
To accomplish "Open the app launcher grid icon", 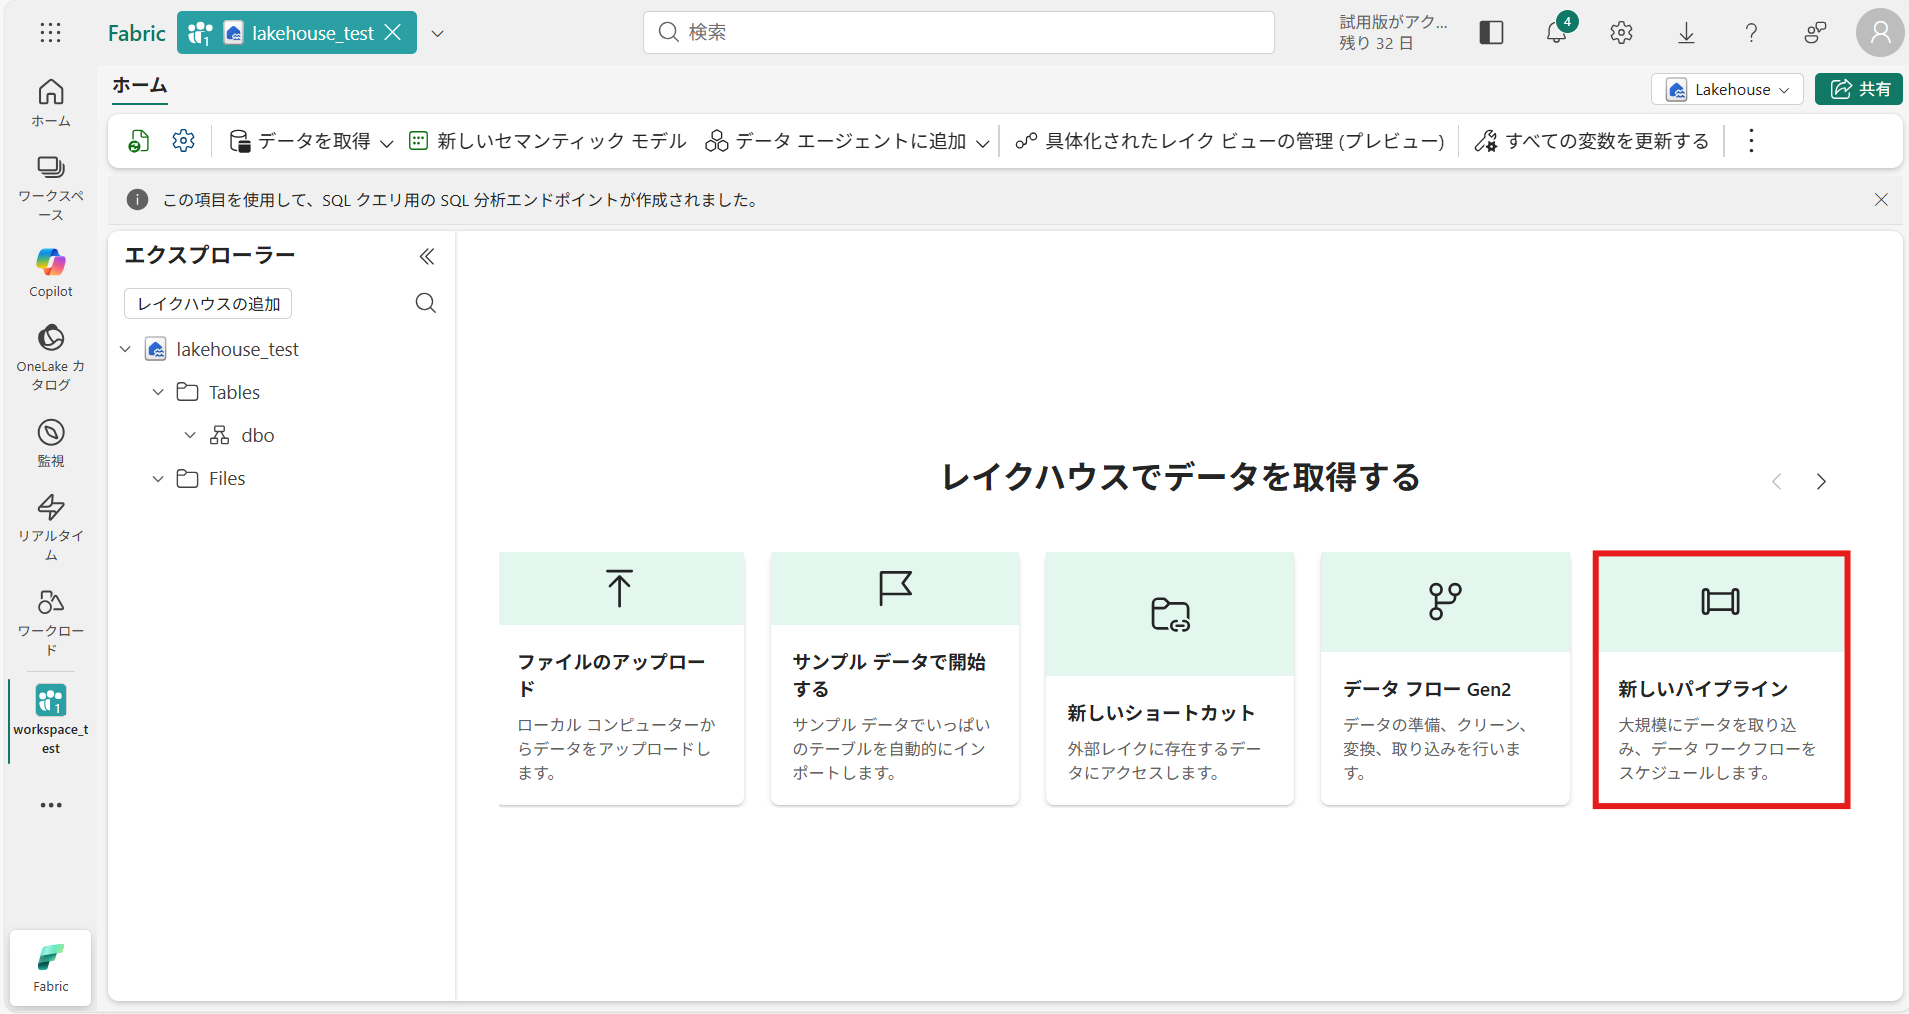I will 50,33.
